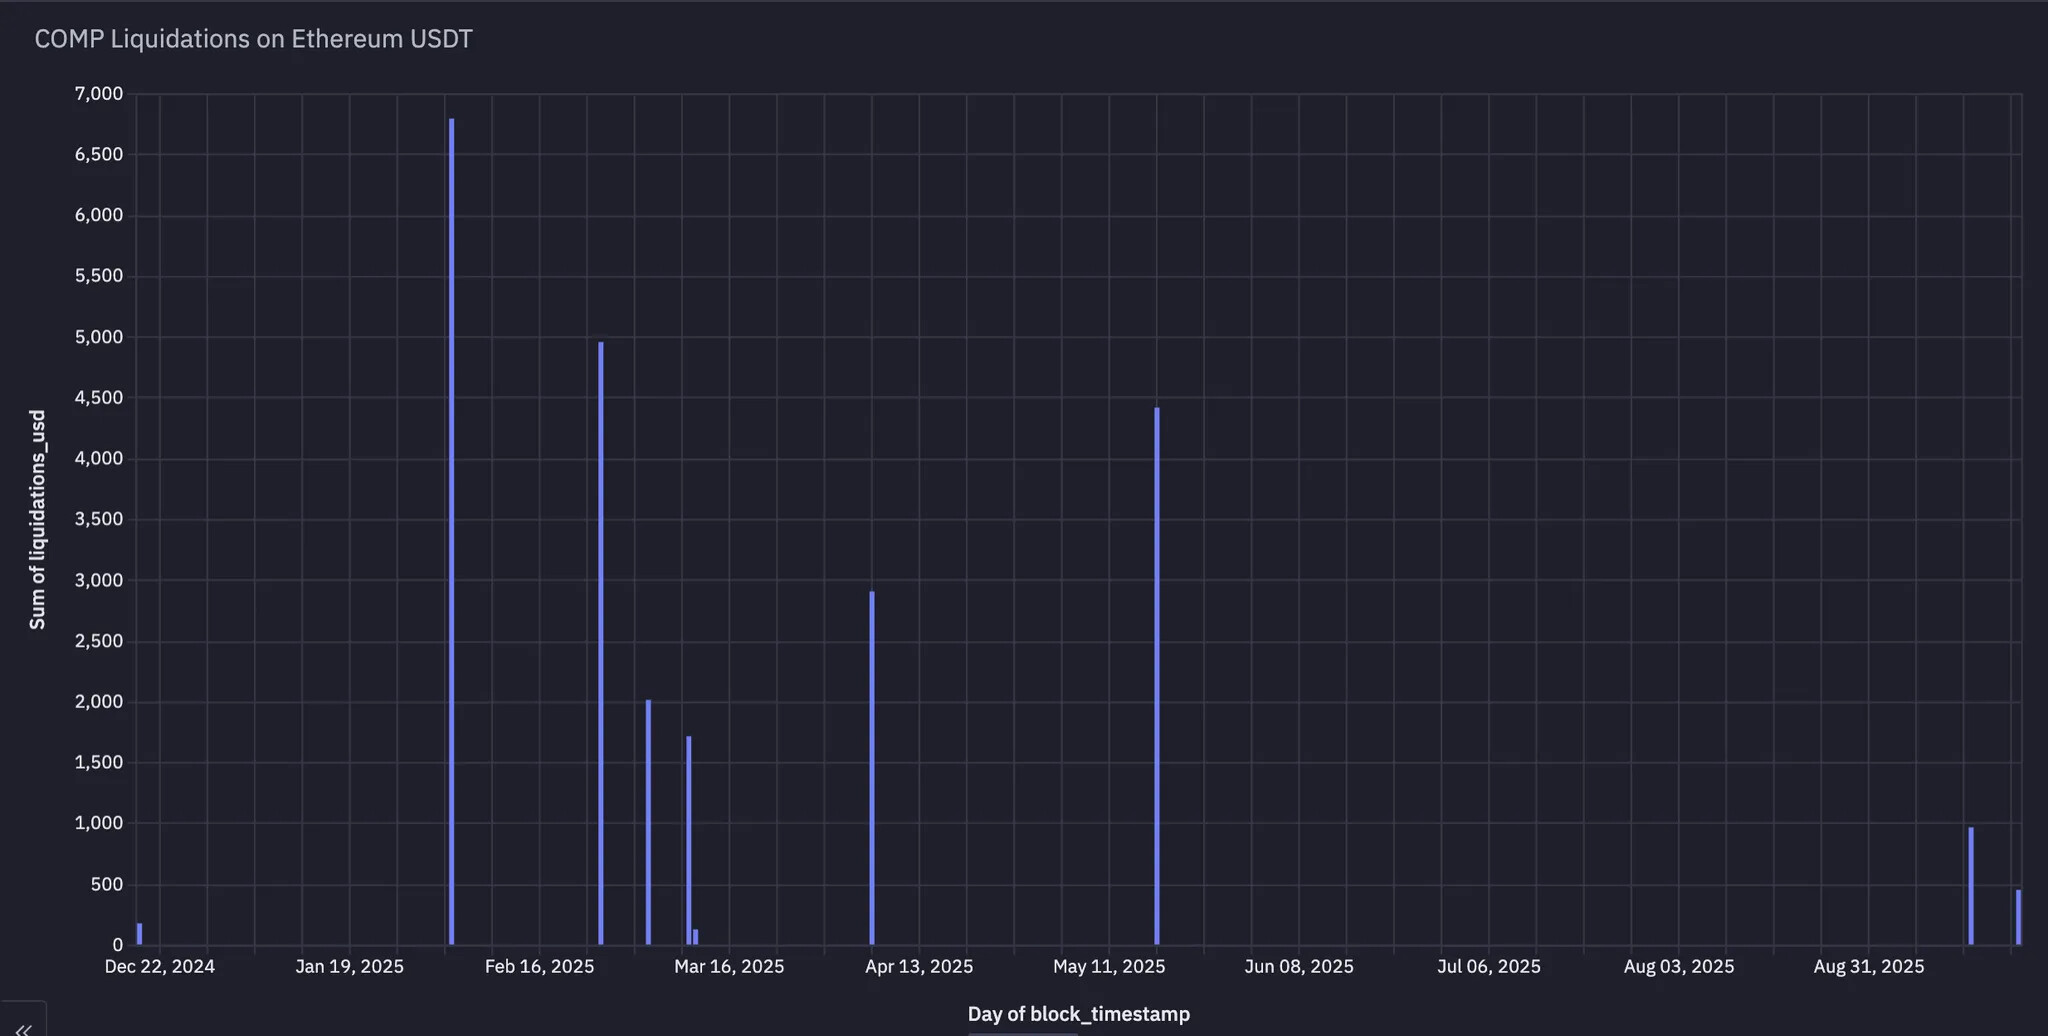Click the "Apr 13, 2025" date label
The height and width of the screenshot is (1036, 2048).
click(919, 967)
